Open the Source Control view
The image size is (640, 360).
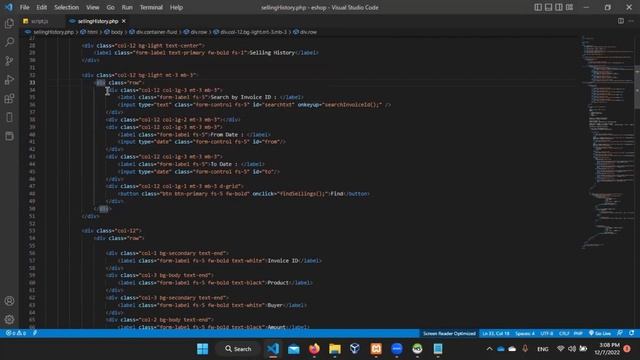(9, 61)
